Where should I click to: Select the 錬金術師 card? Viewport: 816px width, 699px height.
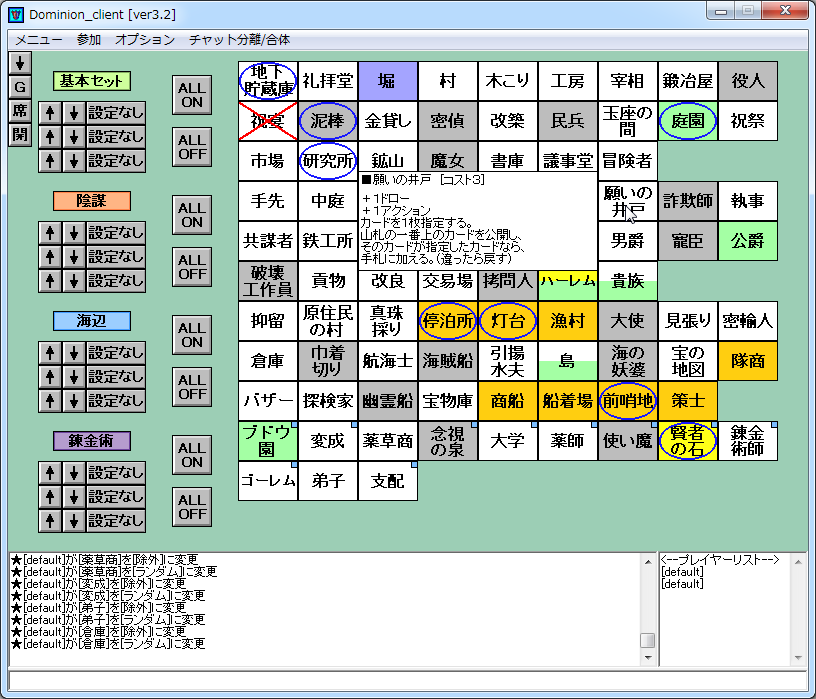tap(748, 441)
